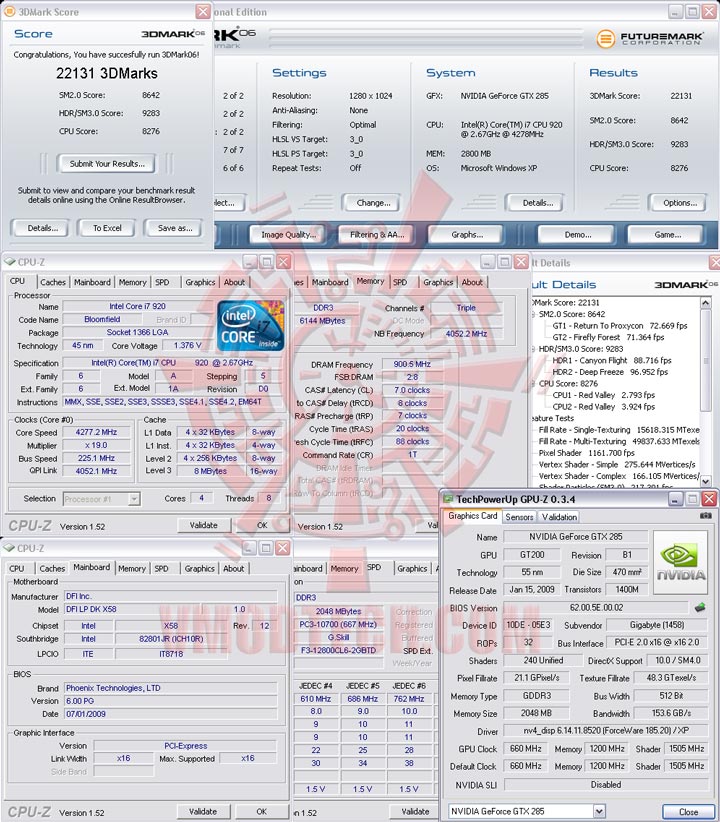Click OK in bottom CPU-Z Mainboard window
Image resolution: width=720 pixels, height=822 pixels.
point(262,811)
